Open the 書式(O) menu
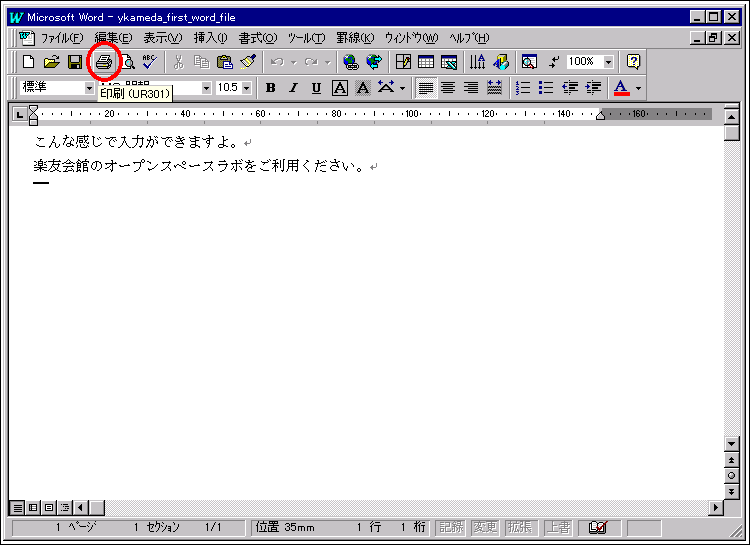Image resolution: width=750 pixels, height=545 pixels. (x=258, y=38)
